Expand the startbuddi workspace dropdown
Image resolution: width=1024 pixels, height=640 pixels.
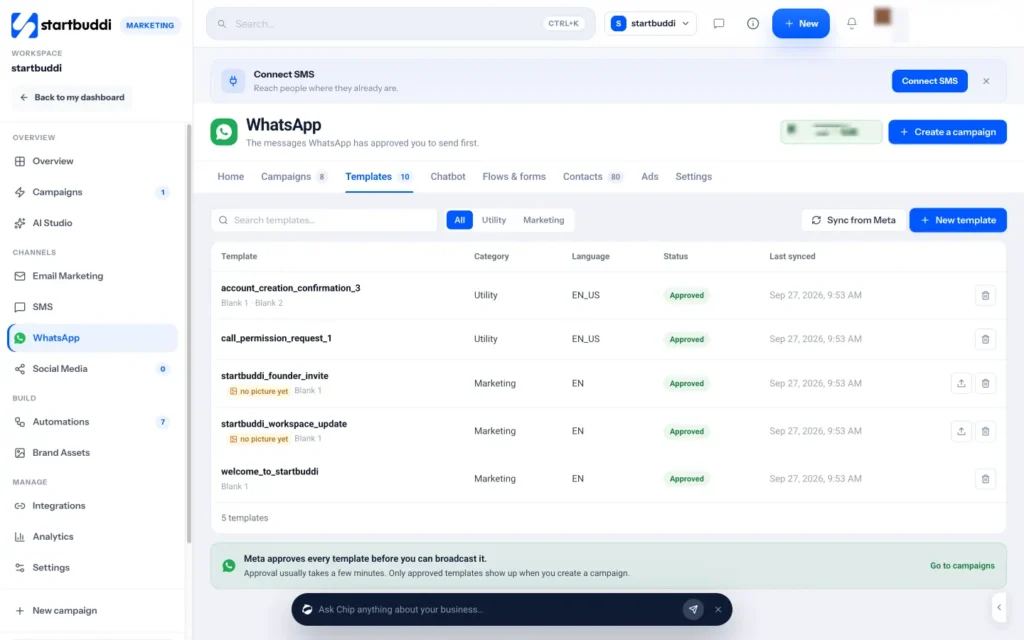650,24
